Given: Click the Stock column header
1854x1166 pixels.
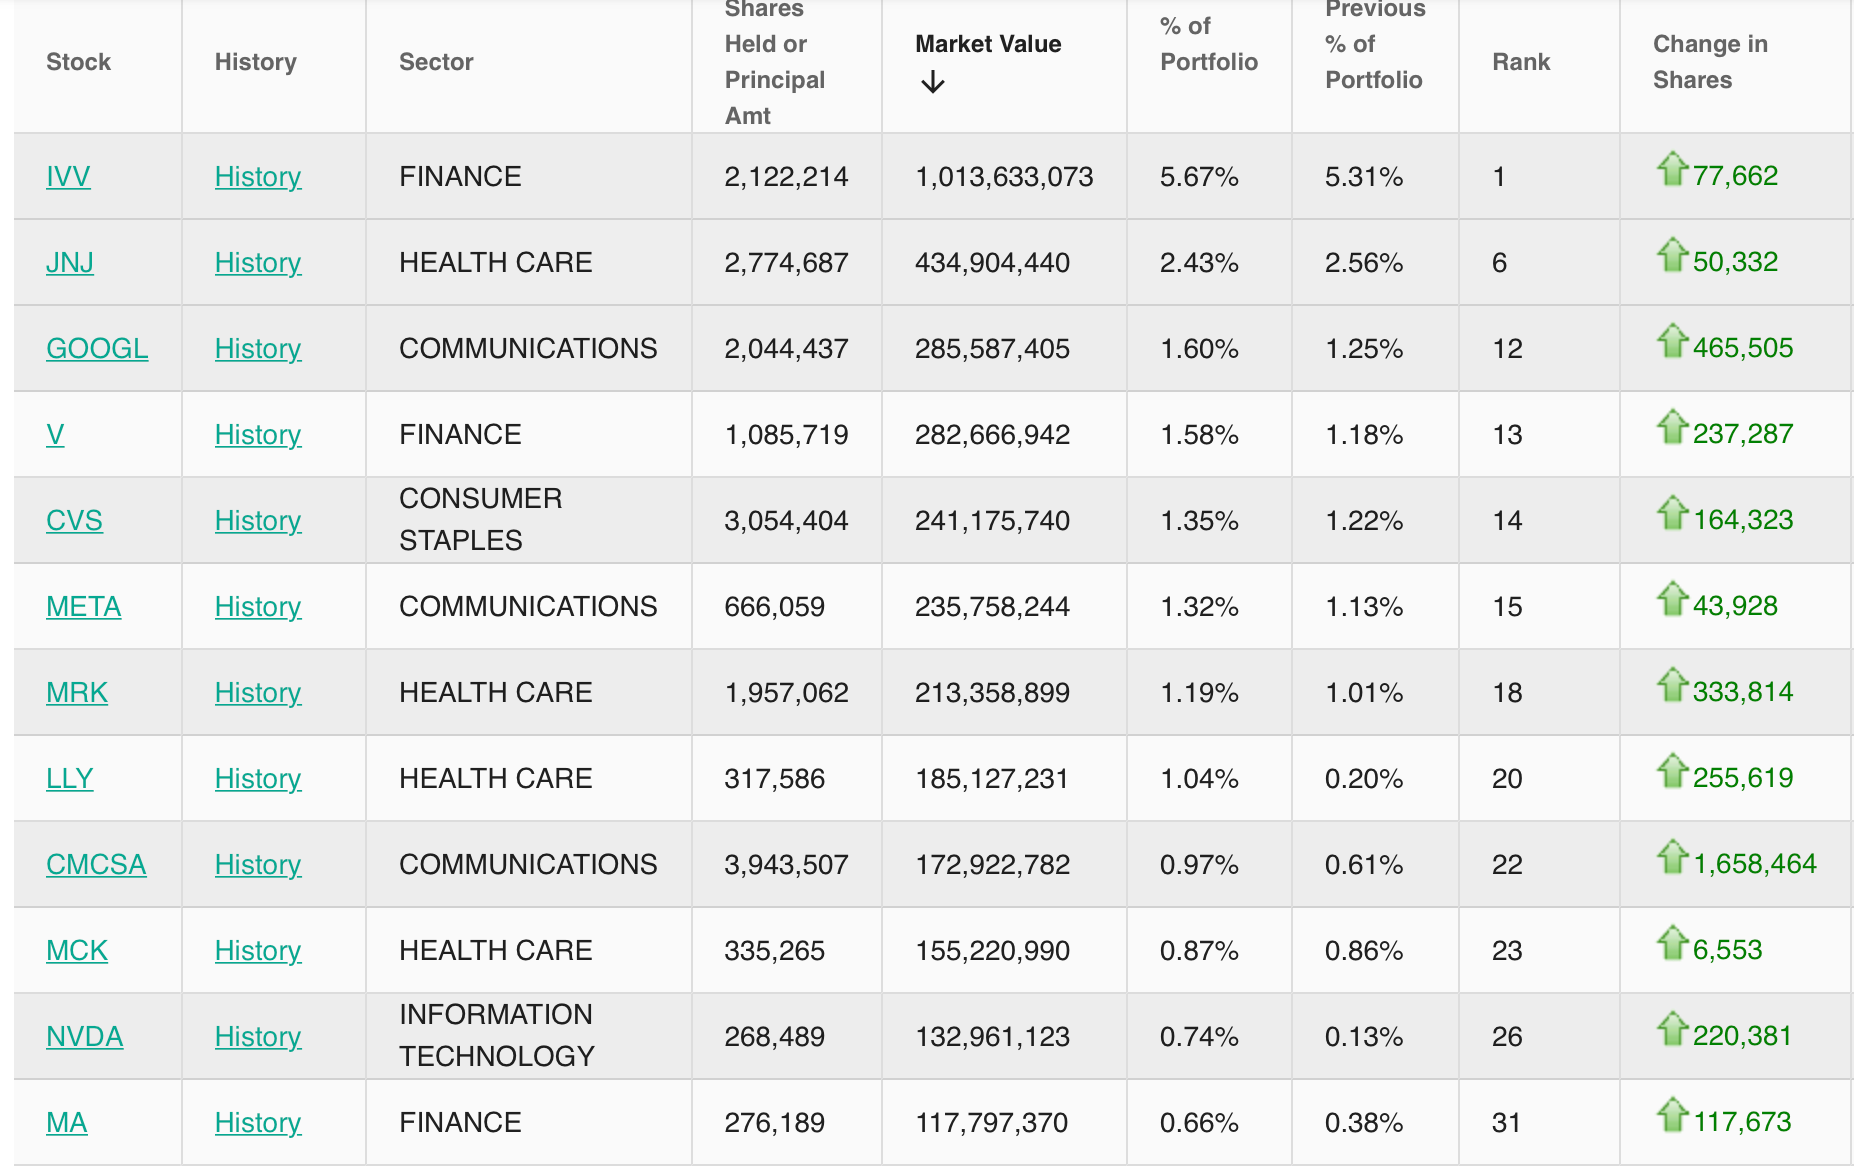Looking at the screenshot, I should pos(78,62).
